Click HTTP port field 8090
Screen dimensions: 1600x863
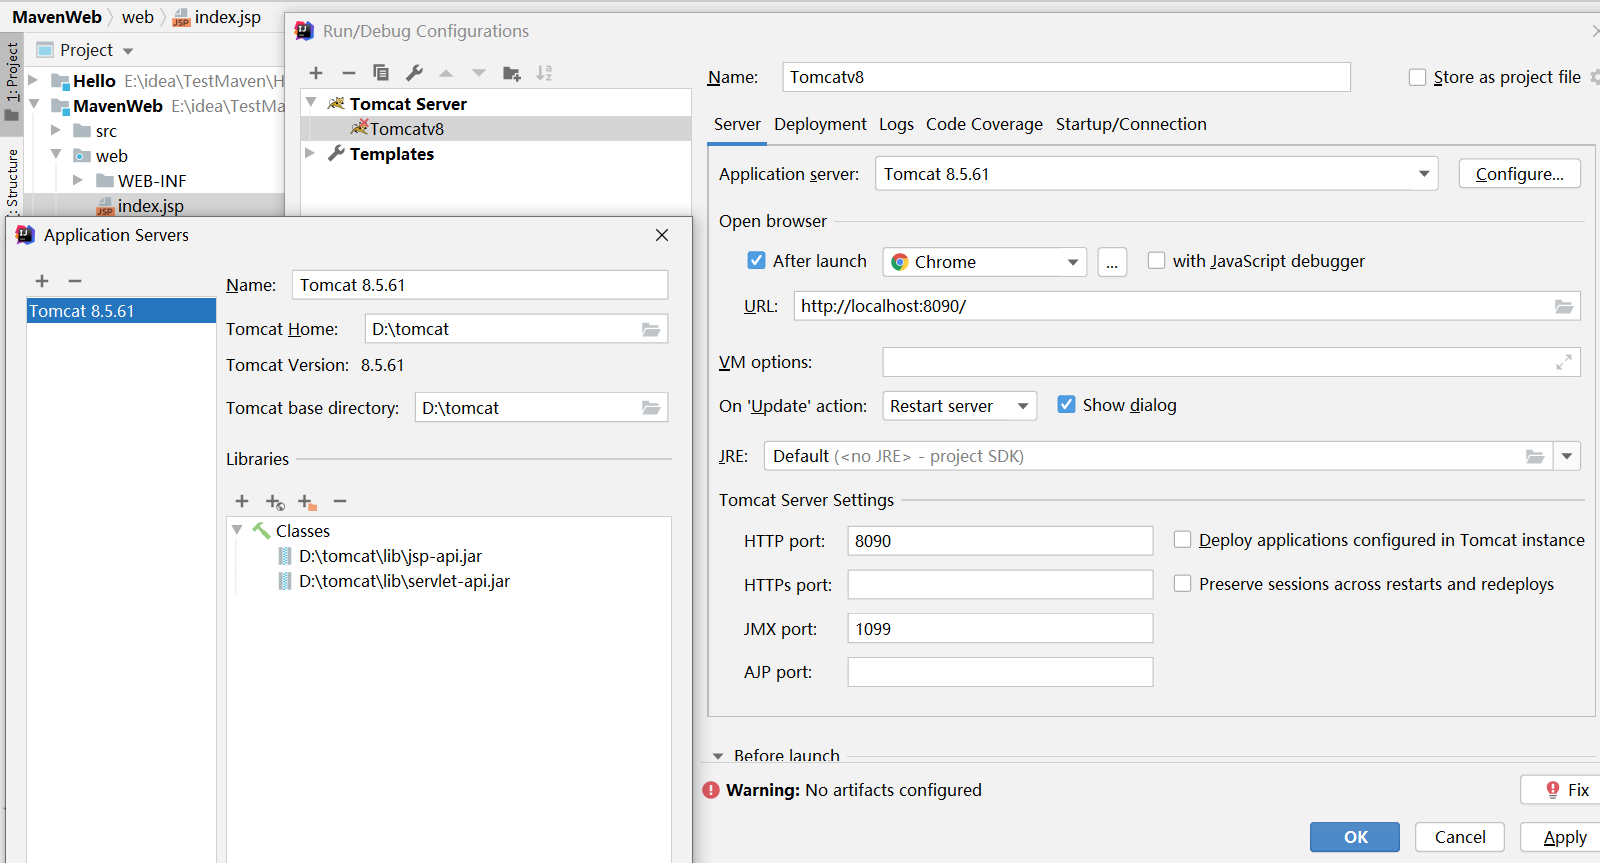click(x=1000, y=541)
